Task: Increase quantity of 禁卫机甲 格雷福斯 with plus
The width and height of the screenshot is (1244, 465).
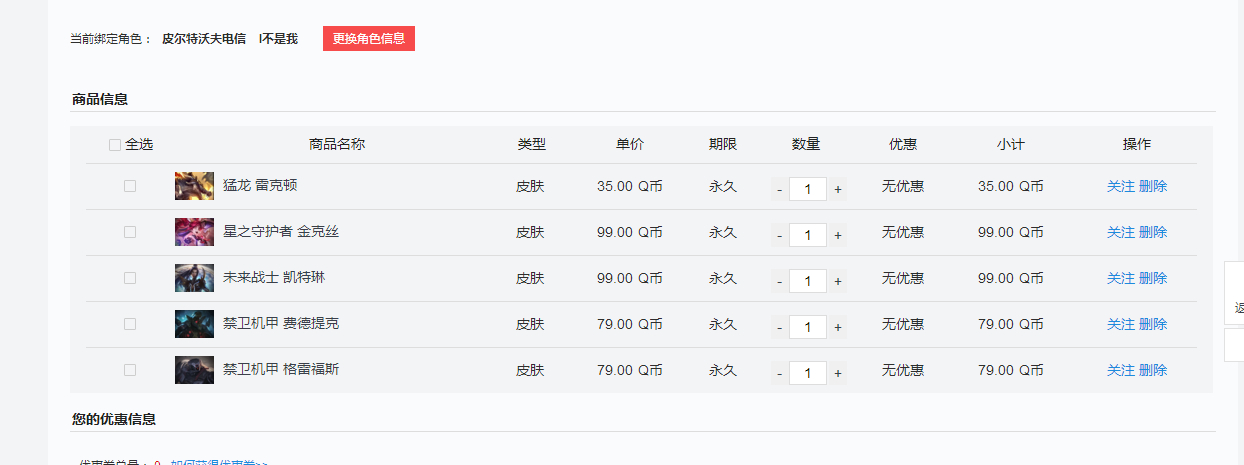Action: pyautogui.click(x=838, y=373)
